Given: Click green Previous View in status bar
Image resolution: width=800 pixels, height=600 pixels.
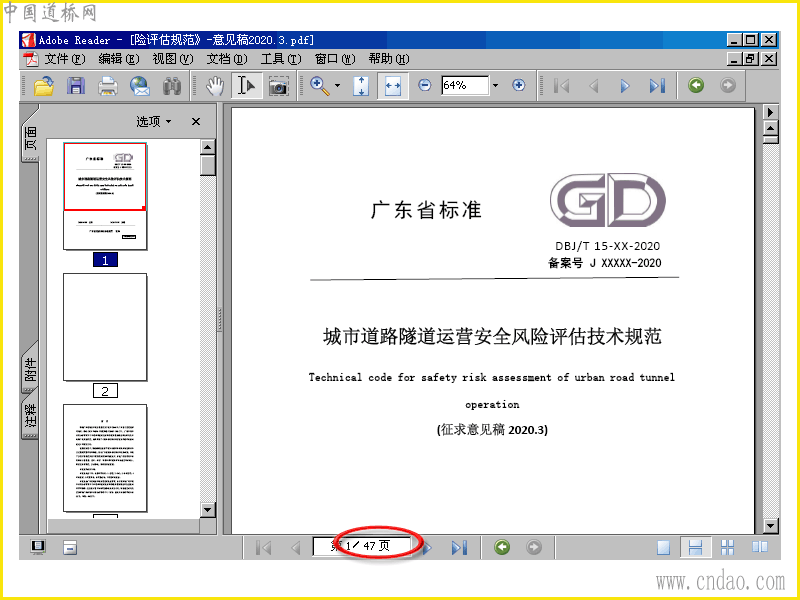Looking at the screenshot, I should (x=502, y=547).
